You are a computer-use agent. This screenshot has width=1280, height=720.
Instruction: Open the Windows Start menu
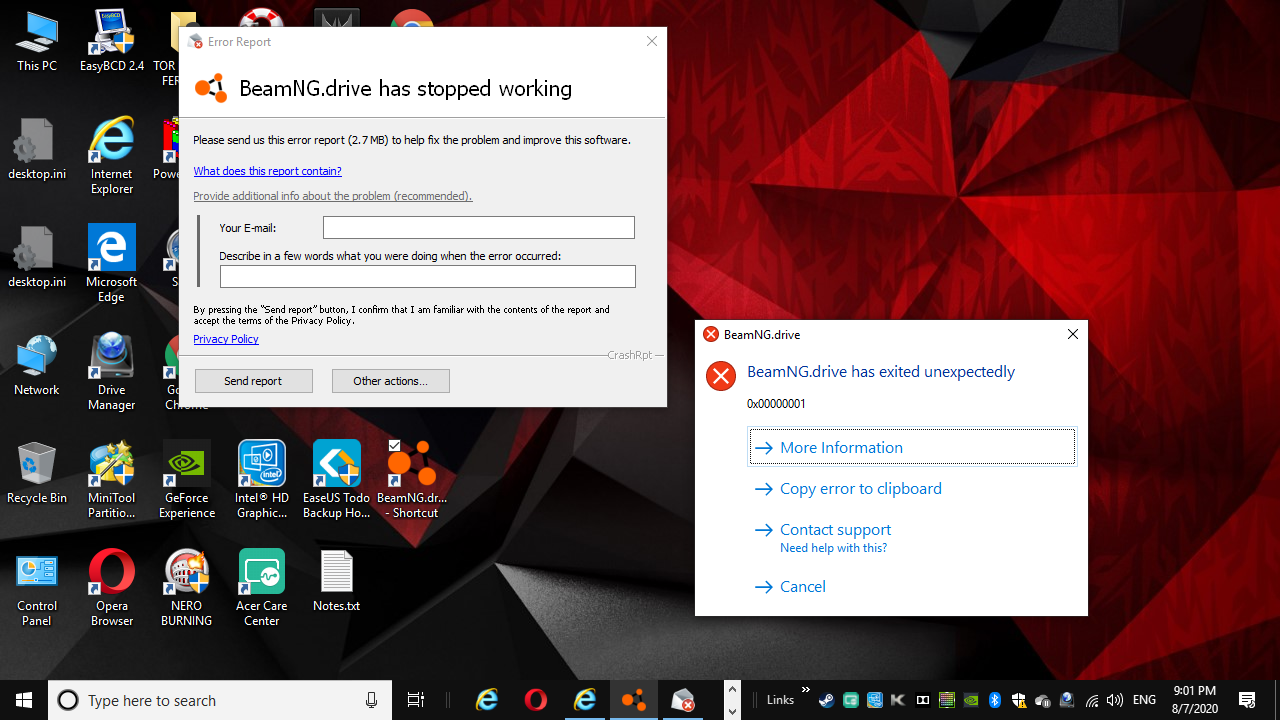24,700
